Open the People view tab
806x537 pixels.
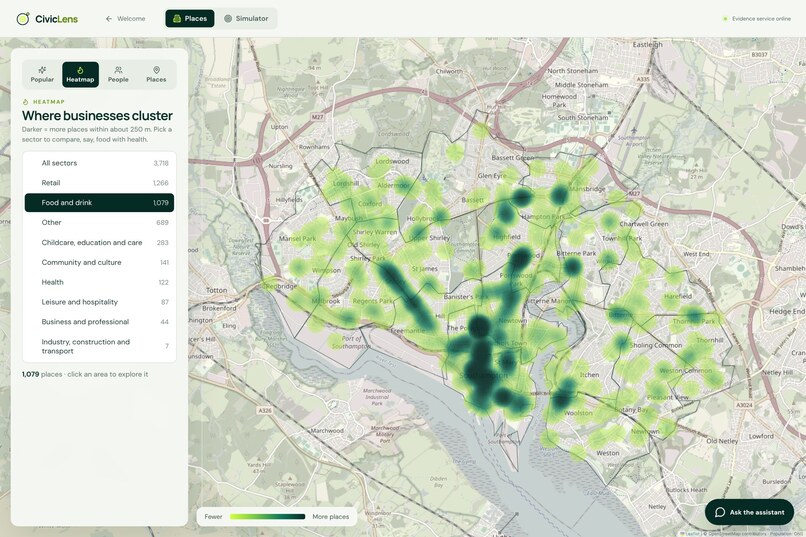click(x=118, y=75)
